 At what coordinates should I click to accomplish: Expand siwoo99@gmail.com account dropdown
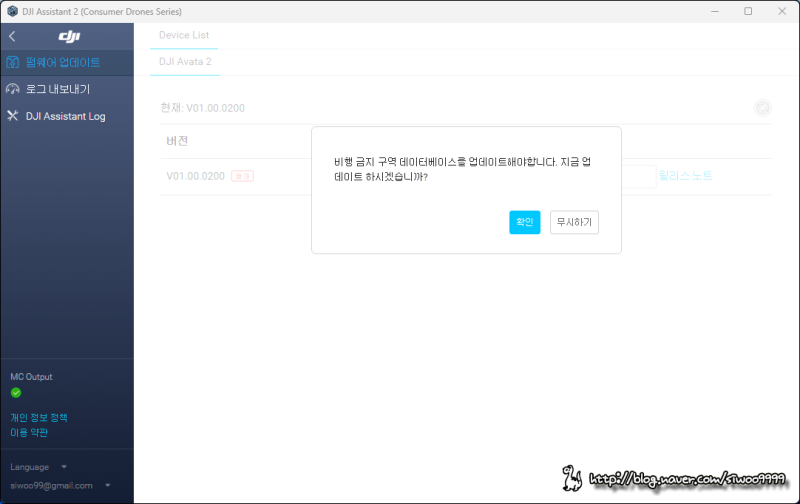[60, 486]
